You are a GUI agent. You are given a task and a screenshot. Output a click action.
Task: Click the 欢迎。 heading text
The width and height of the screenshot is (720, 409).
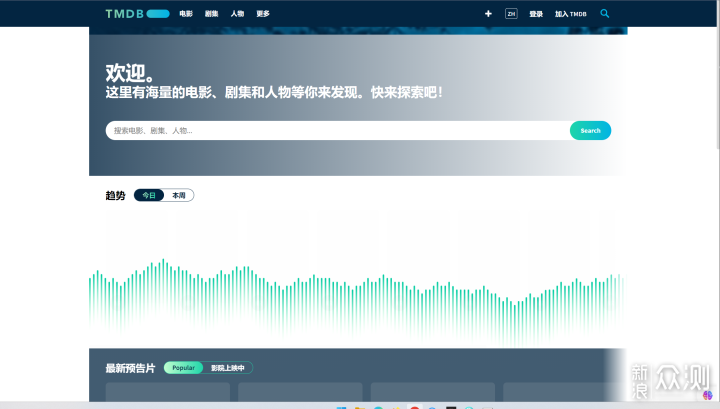130,73
